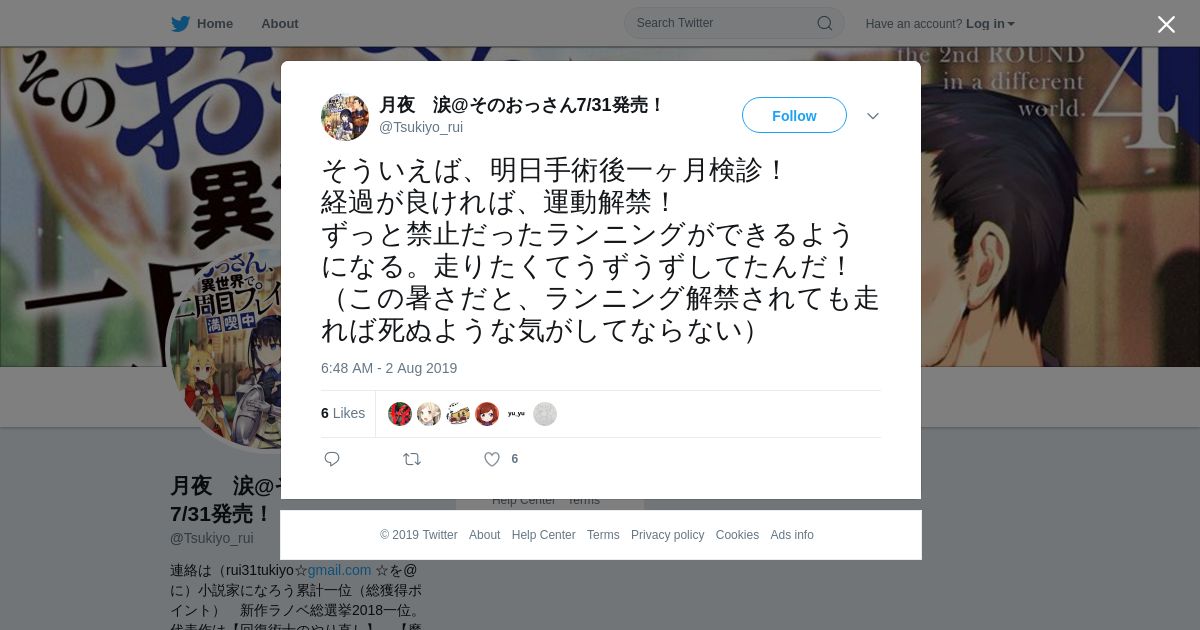Click the Twitter bird Home icon
This screenshot has height=630, width=1200.
(180, 24)
